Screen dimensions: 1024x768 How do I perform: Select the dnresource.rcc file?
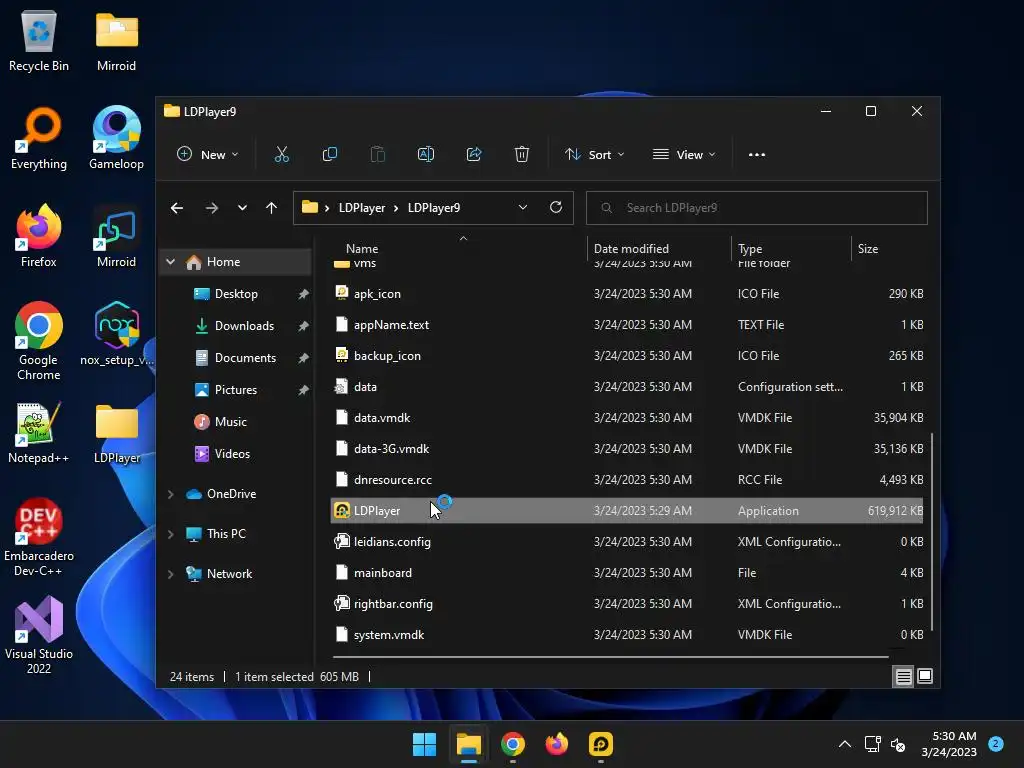pyautogui.click(x=627, y=480)
